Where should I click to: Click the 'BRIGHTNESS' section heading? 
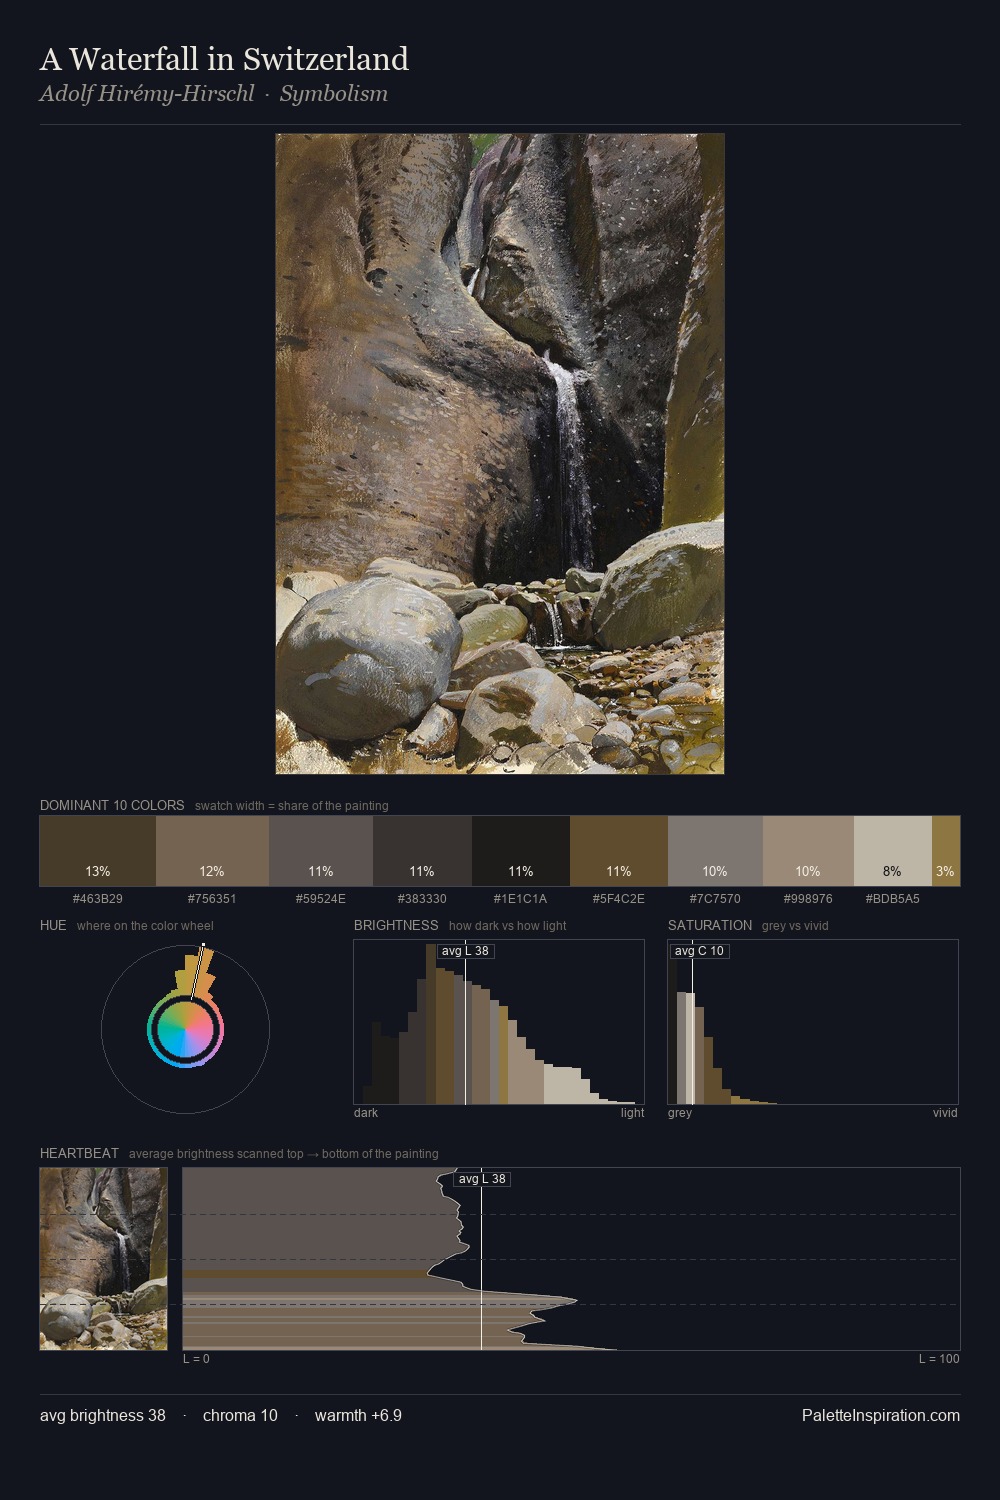coord(396,925)
